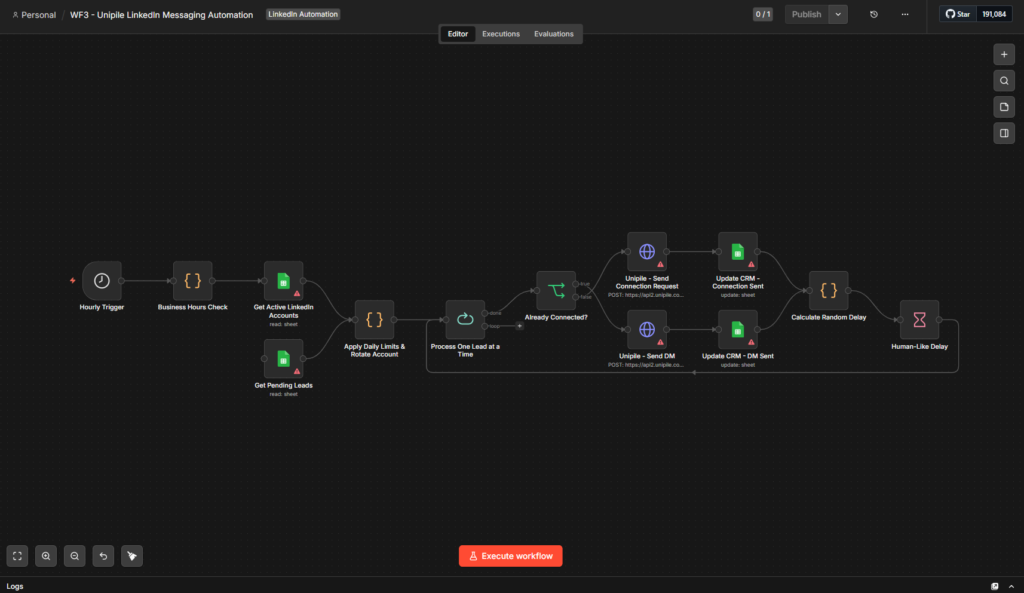Select the Already Connected? branch node
1024x593 pixels.
(556, 291)
